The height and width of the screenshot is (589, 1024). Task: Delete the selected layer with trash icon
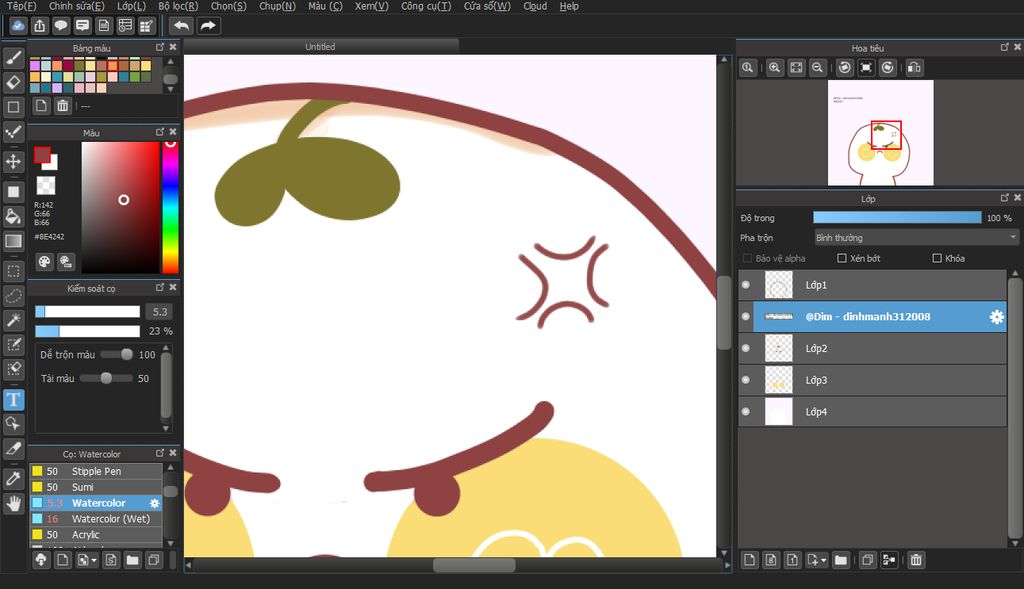(x=916, y=560)
